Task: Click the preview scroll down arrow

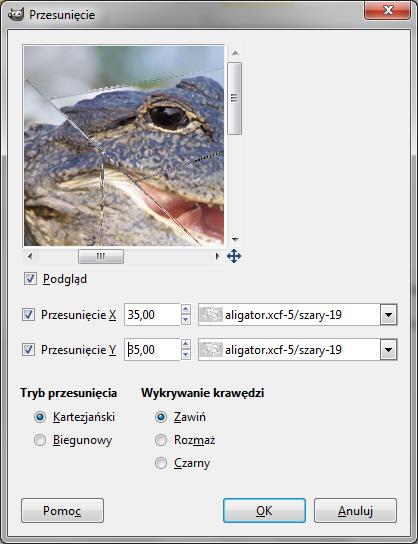Action: pyautogui.click(x=235, y=239)
